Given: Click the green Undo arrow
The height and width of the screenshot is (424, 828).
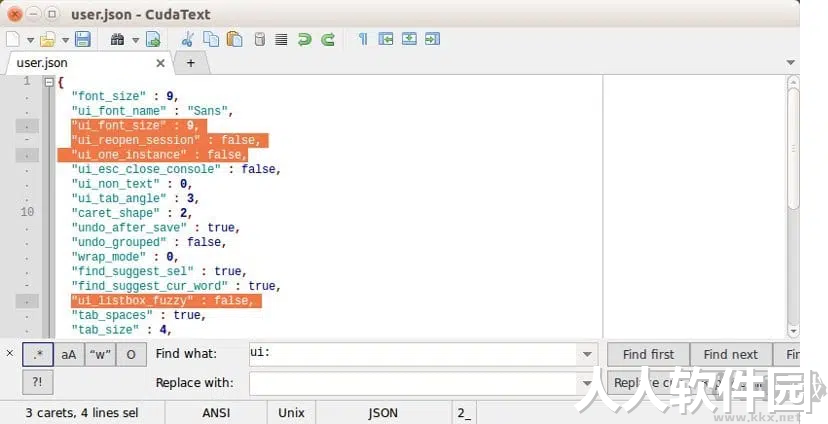Looking at the screenshot, I should 305,39.
